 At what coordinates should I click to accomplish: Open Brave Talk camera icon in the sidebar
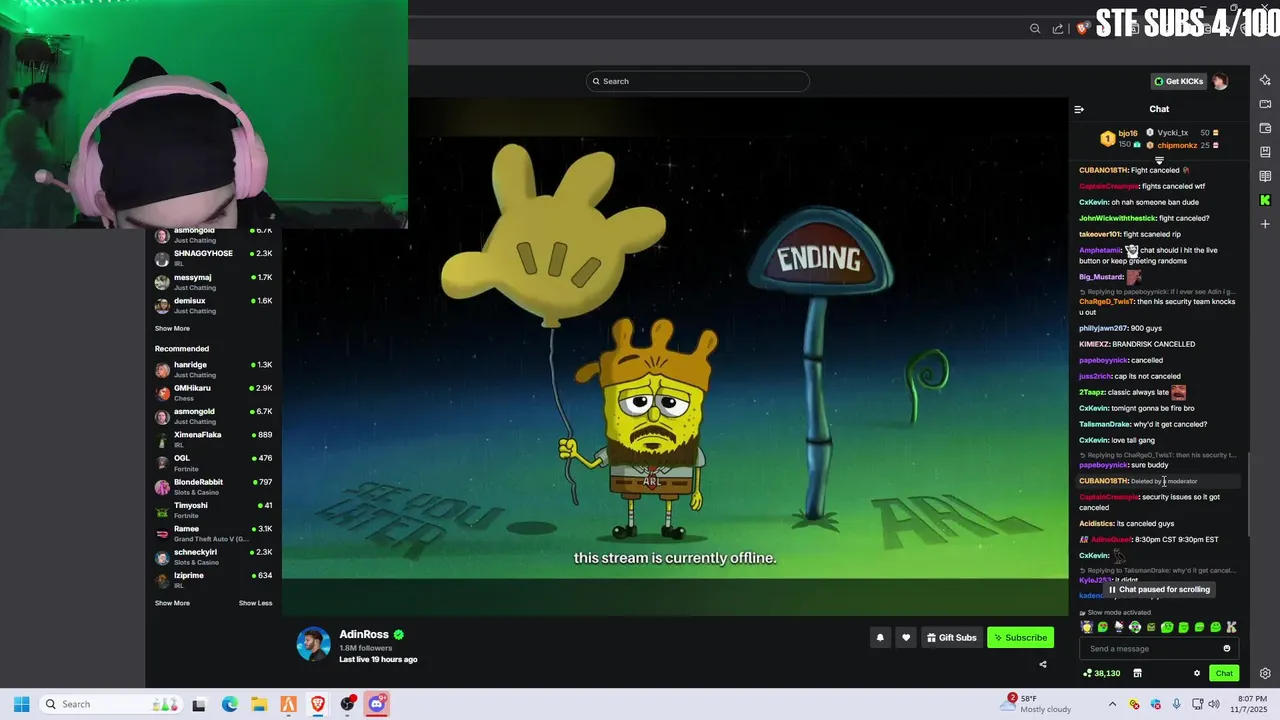tap(1265, 104)
